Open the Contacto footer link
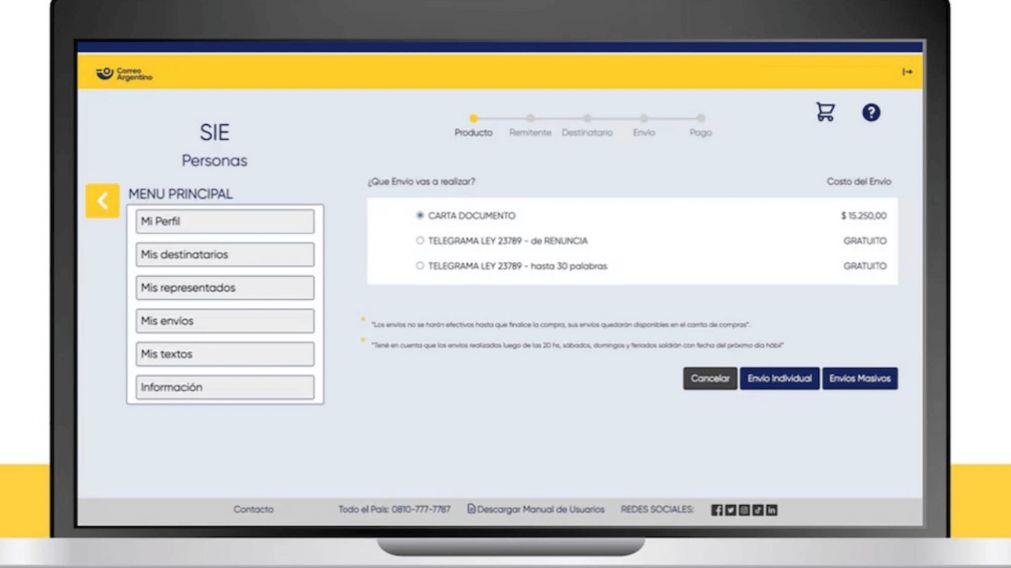 click(253, 509)
